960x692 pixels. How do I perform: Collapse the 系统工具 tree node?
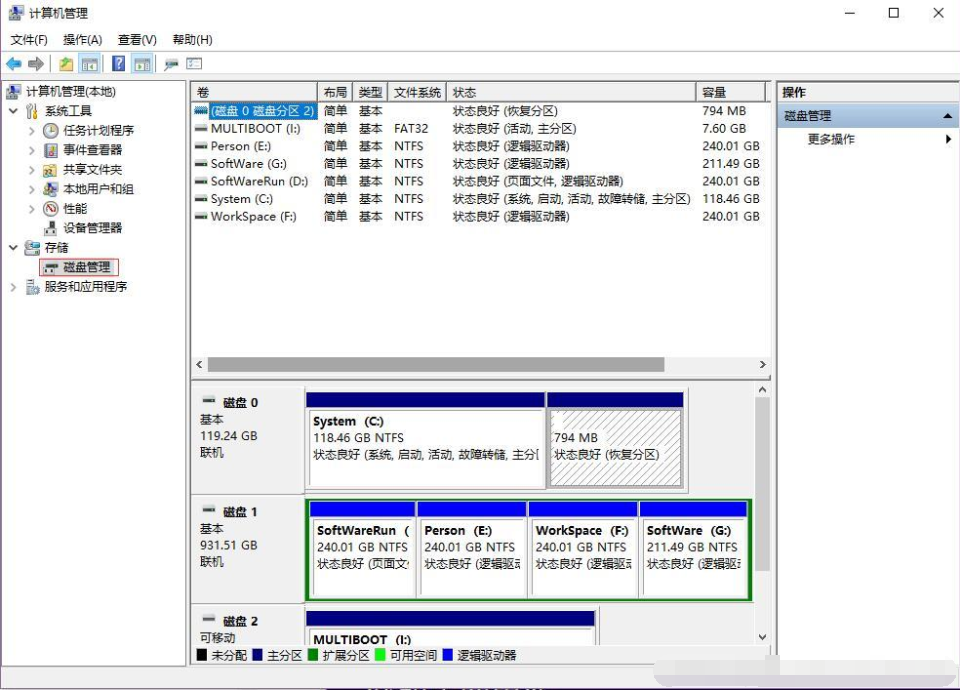pyautogui.click(x=14, y=111)
